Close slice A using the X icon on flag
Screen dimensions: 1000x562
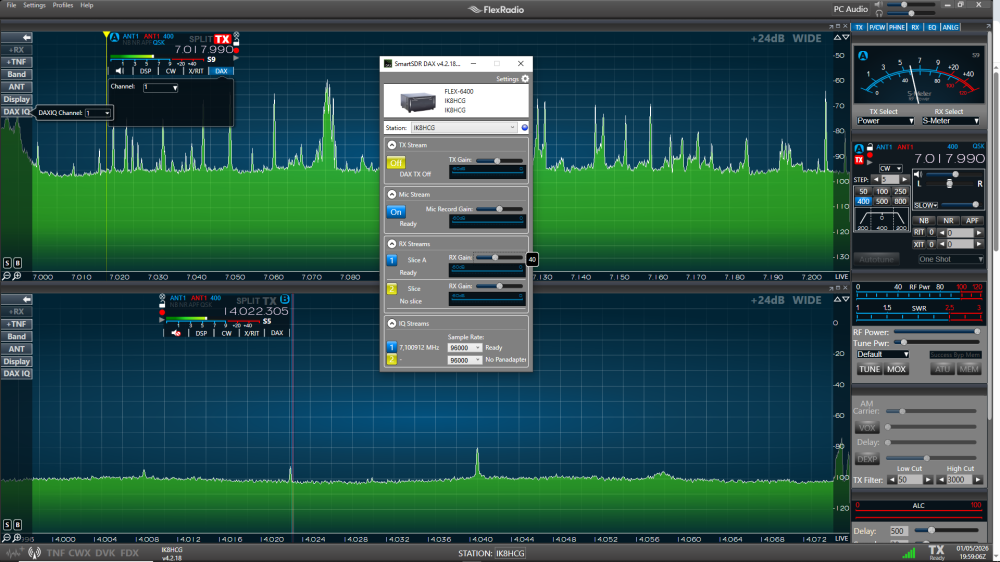236,36
